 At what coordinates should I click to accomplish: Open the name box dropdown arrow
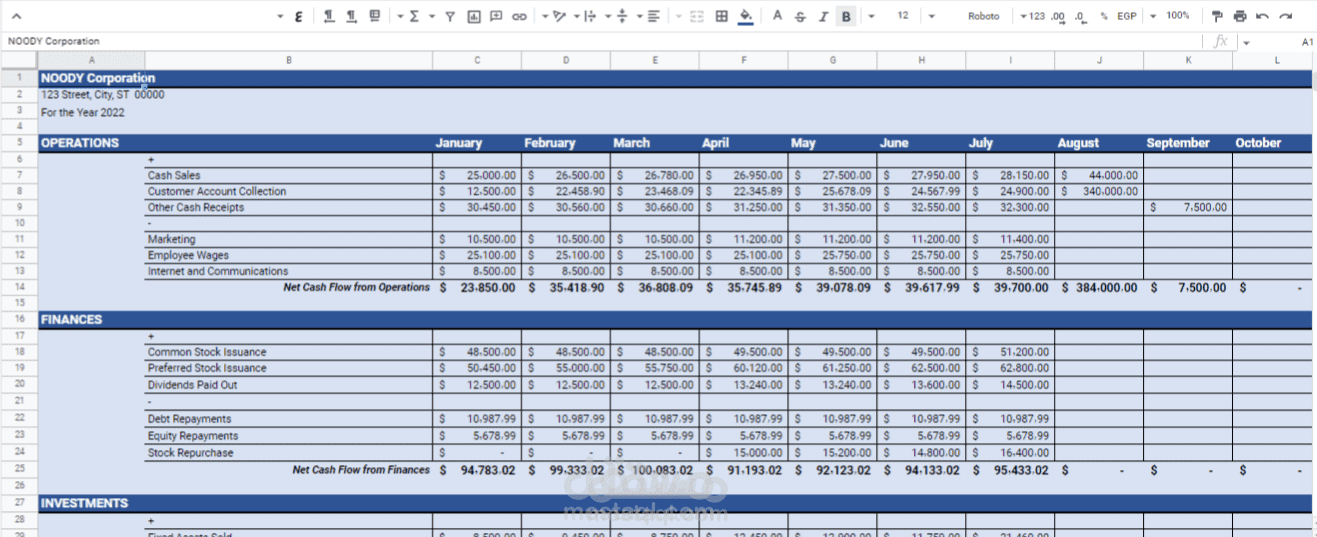1246,42
